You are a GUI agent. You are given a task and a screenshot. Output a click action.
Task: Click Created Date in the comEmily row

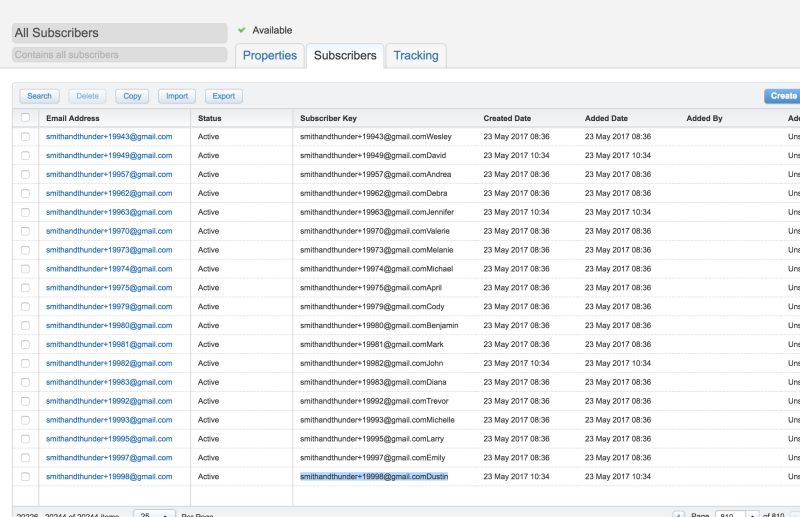pyautogui.click(x=516, y=458)
